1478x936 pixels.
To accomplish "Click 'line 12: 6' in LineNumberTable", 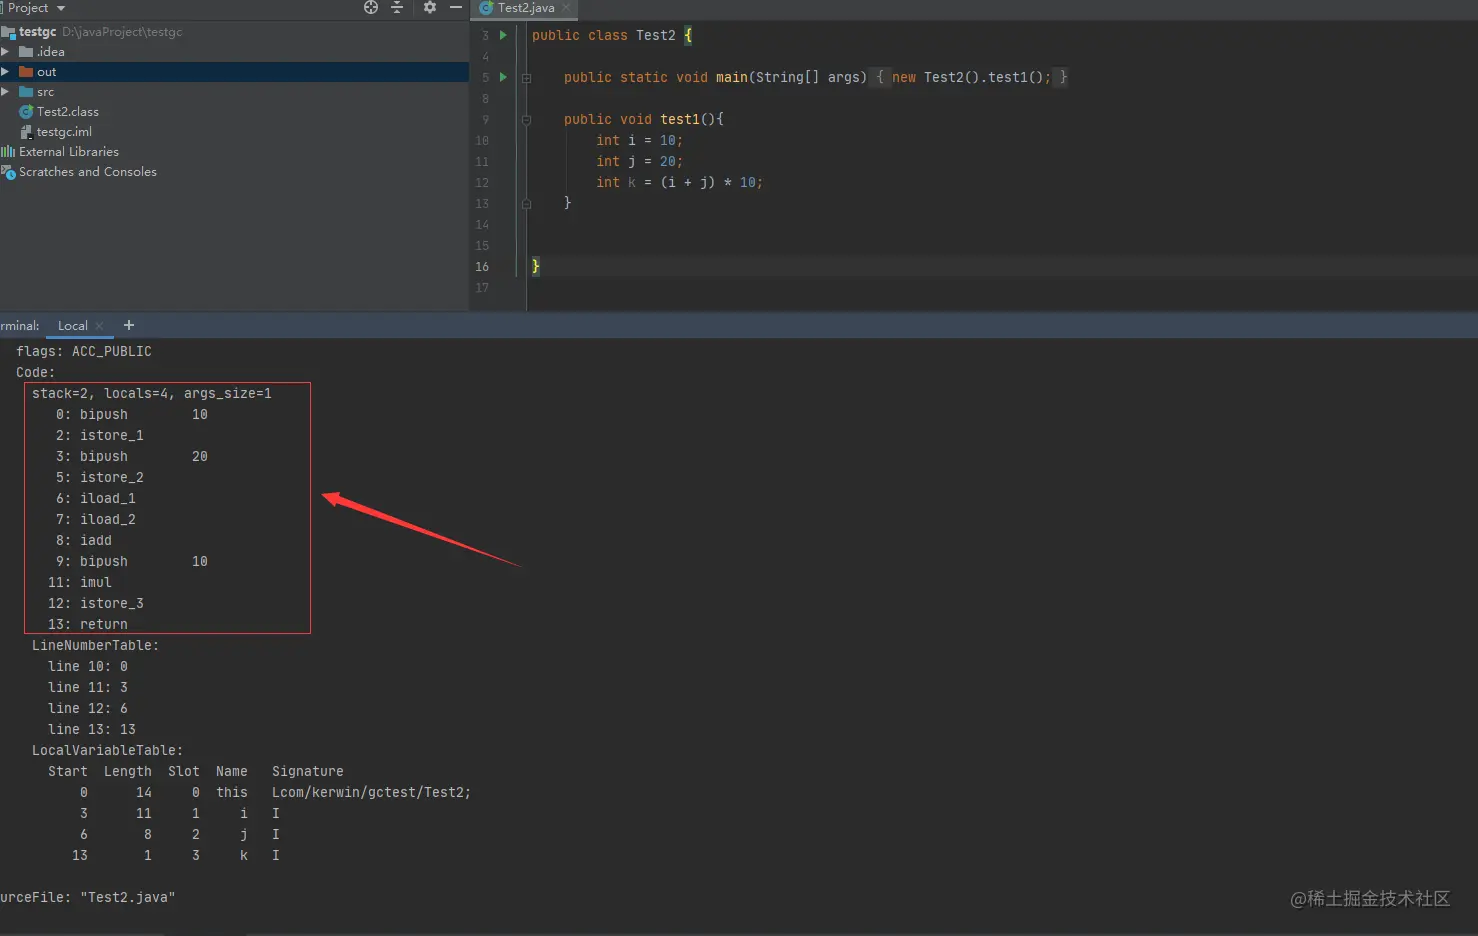I will [x=88, y=709].
